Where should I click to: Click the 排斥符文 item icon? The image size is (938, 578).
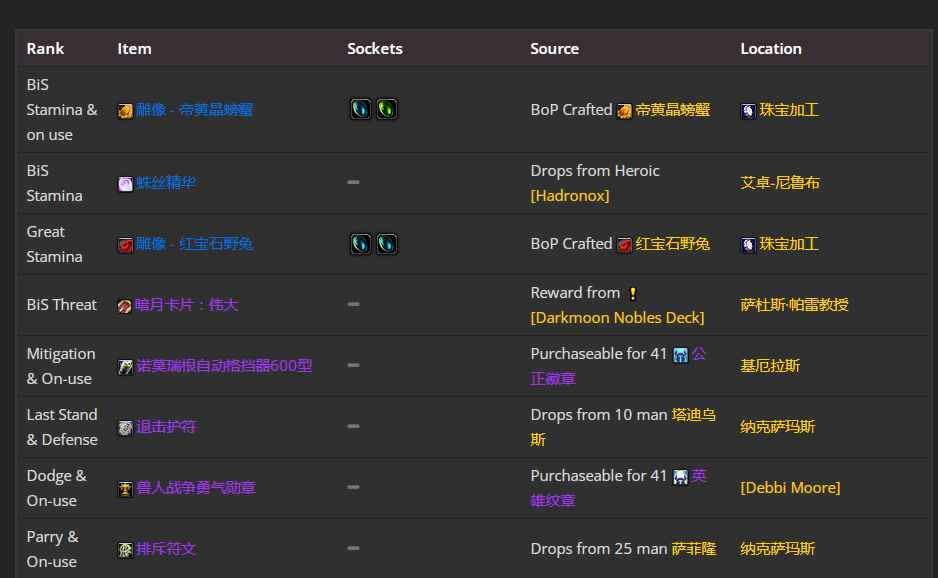pyautogui.click(x=125, y=550)
